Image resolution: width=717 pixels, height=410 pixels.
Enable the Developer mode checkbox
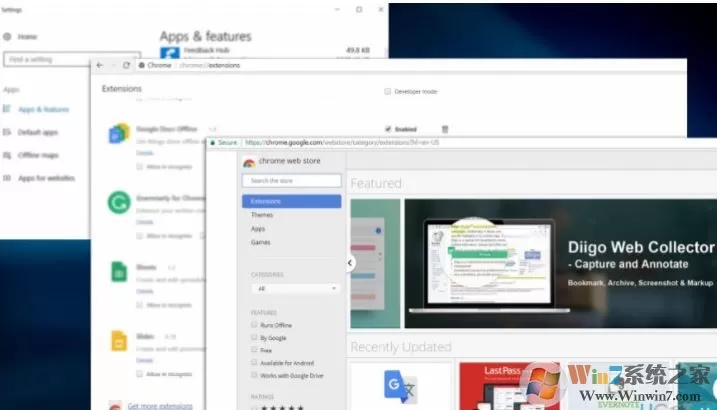[x=387, y=91]
